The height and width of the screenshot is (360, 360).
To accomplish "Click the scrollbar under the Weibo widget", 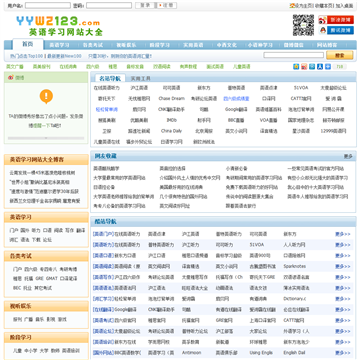I will [46, 138].
